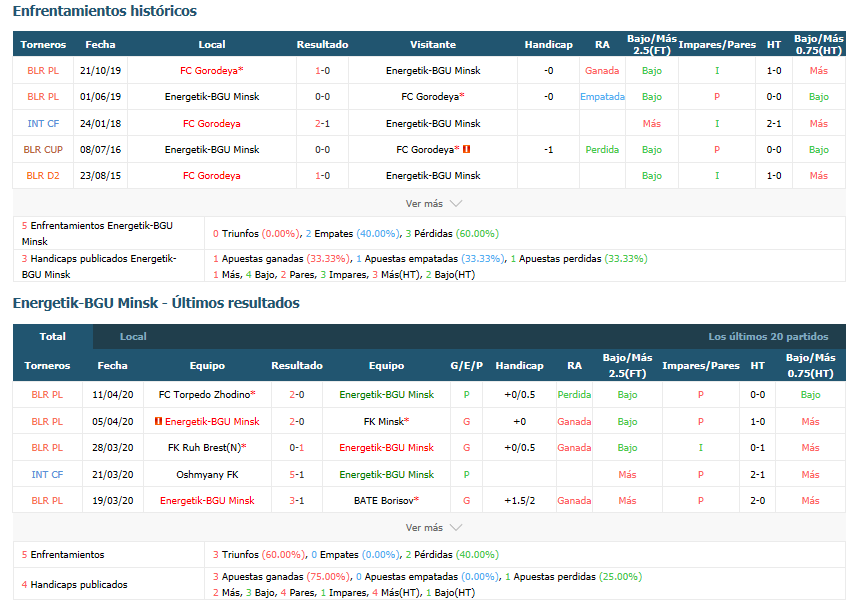Open Oshmyany FK team link
Image resolution: width=852 pixels, height=602 pixels.
point(207,474)
